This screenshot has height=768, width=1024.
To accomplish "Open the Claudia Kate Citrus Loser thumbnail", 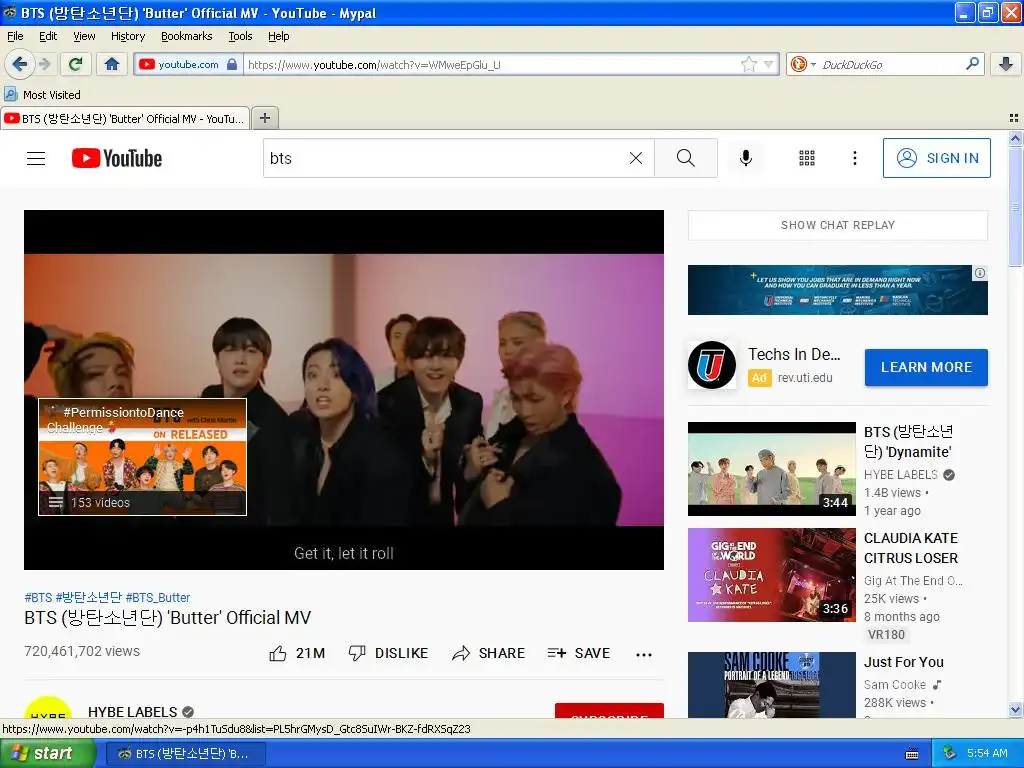I will 771,575.
